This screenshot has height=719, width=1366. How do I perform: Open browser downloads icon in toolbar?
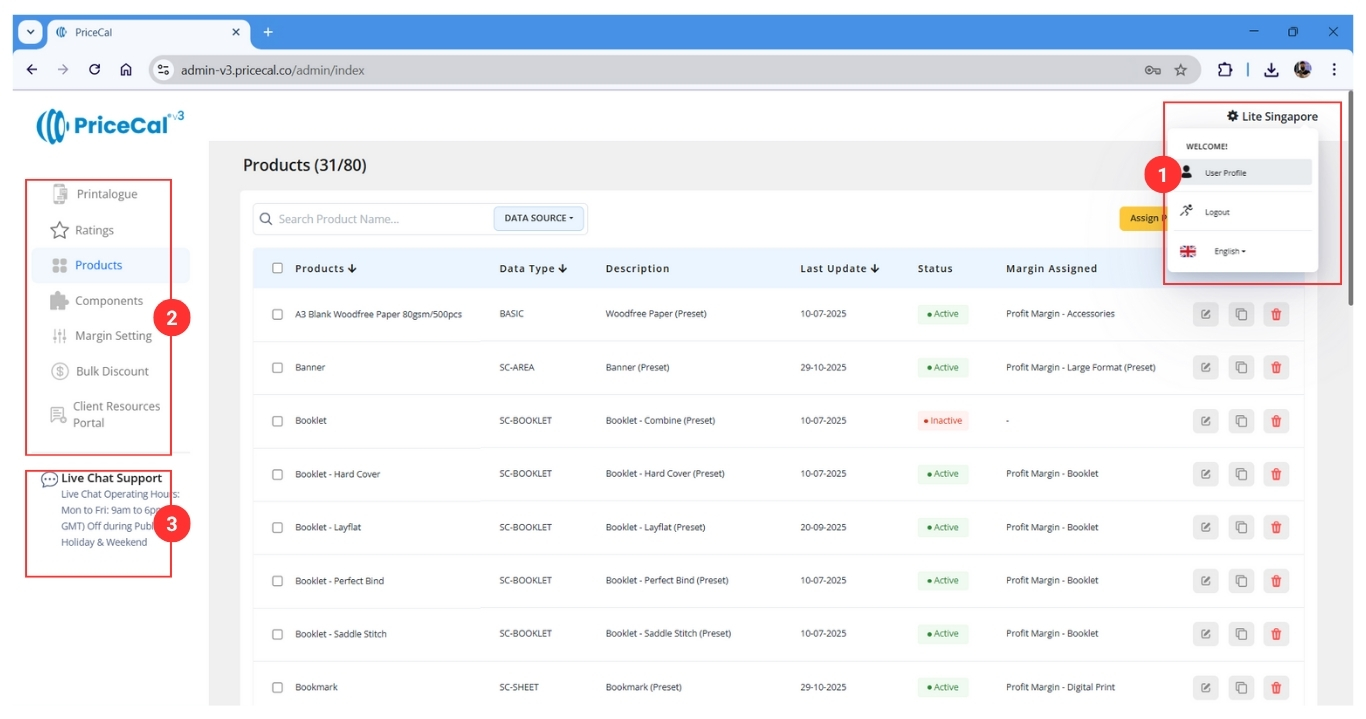pyautogui.click(x=1271, y=70)
